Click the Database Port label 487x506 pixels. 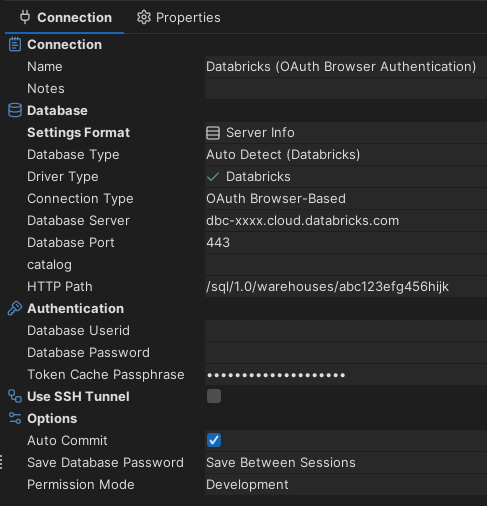[71, 243]
